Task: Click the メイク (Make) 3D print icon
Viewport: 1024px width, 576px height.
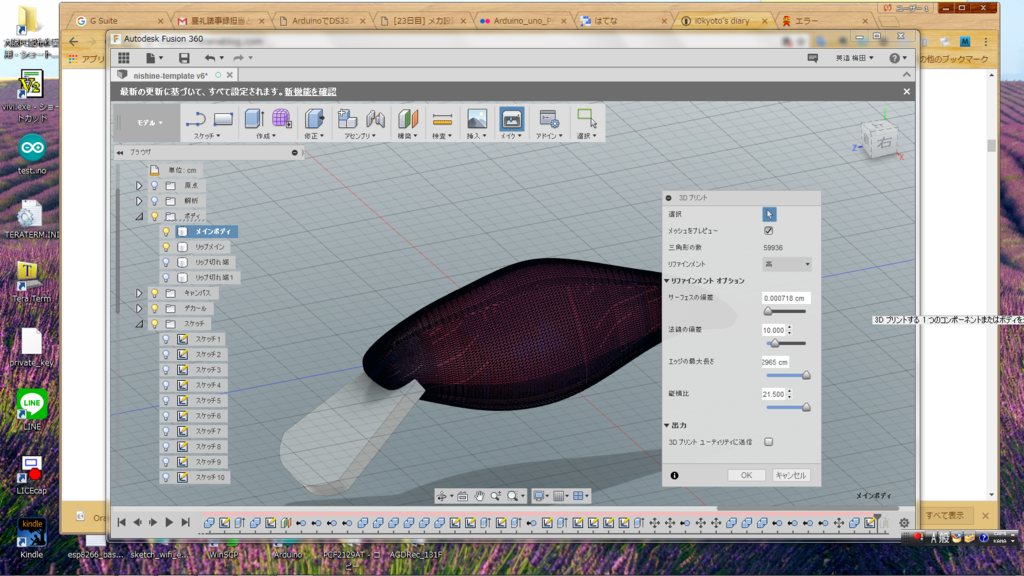Action: [511, 119]
